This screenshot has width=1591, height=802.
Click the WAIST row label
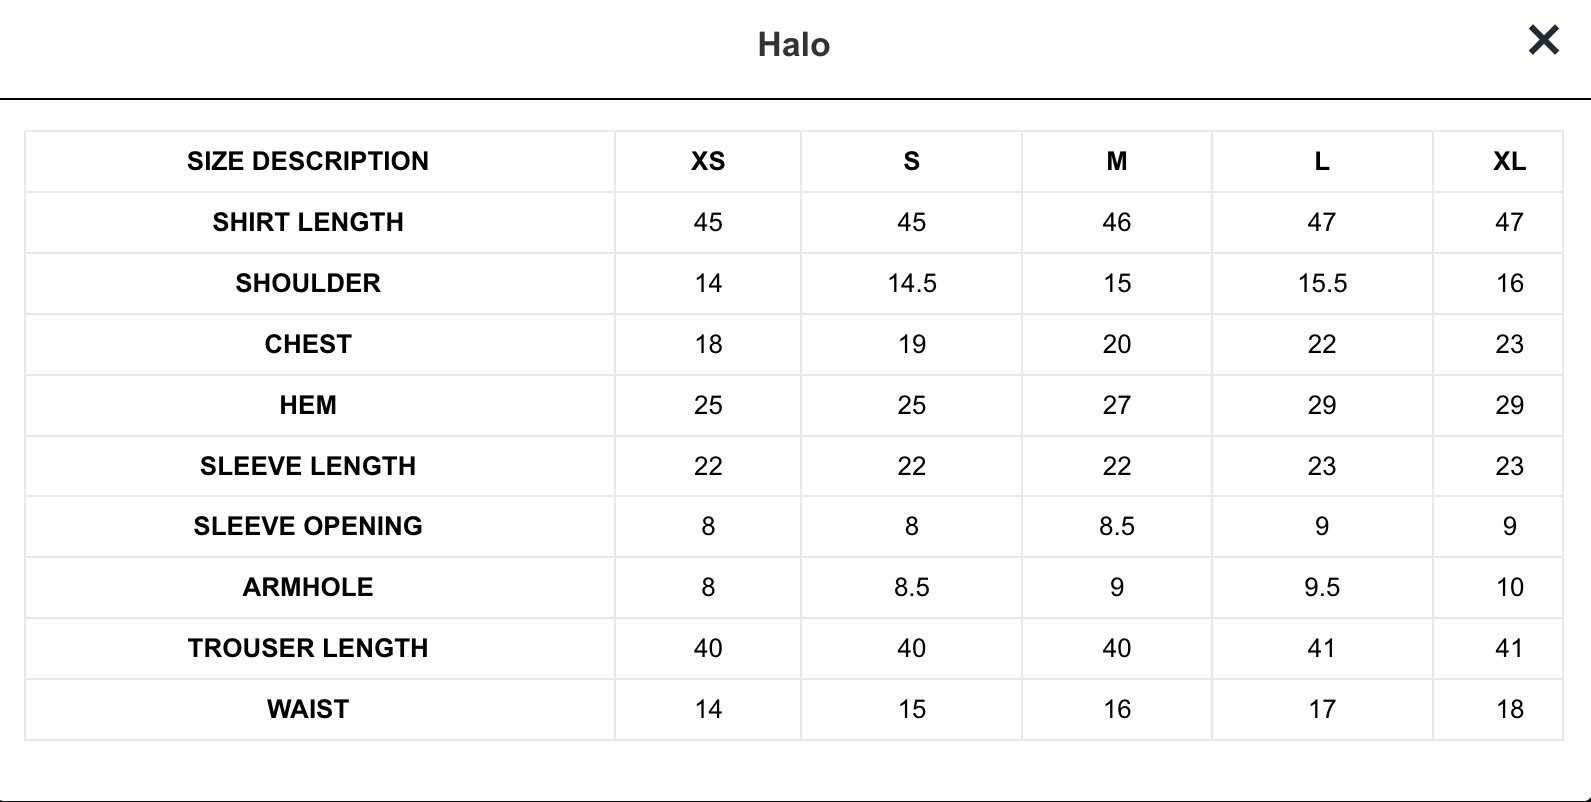click(x=308, y=709)
